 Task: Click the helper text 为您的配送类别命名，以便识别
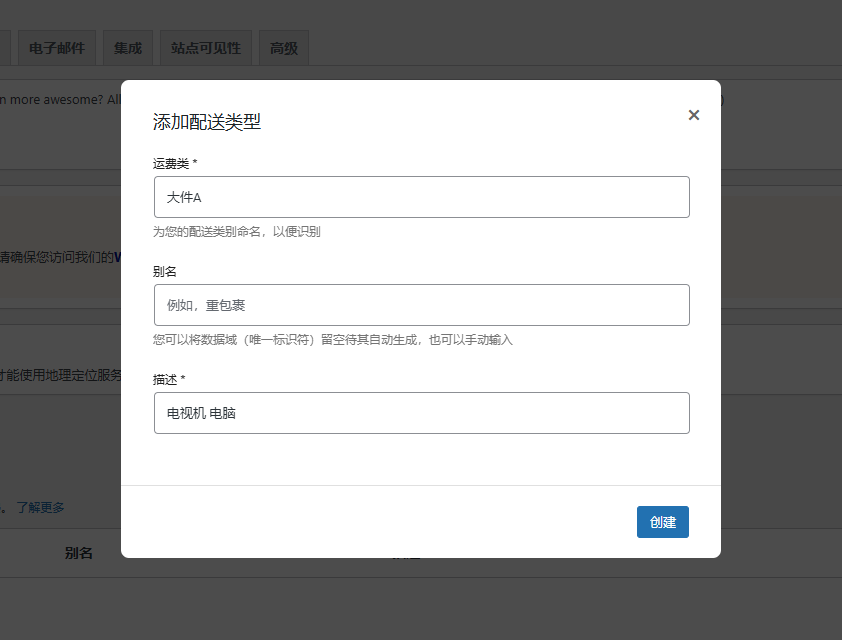pos(239,232)
